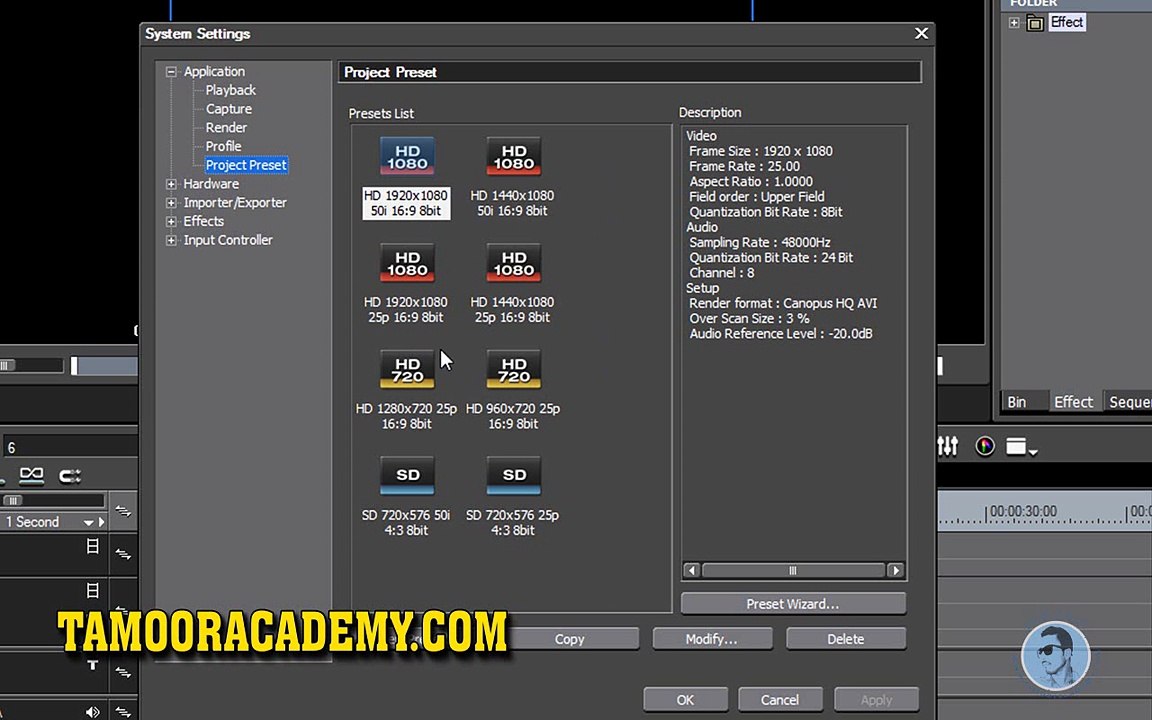Toggle sync-lock on first video track

click(x=123, y=554)
